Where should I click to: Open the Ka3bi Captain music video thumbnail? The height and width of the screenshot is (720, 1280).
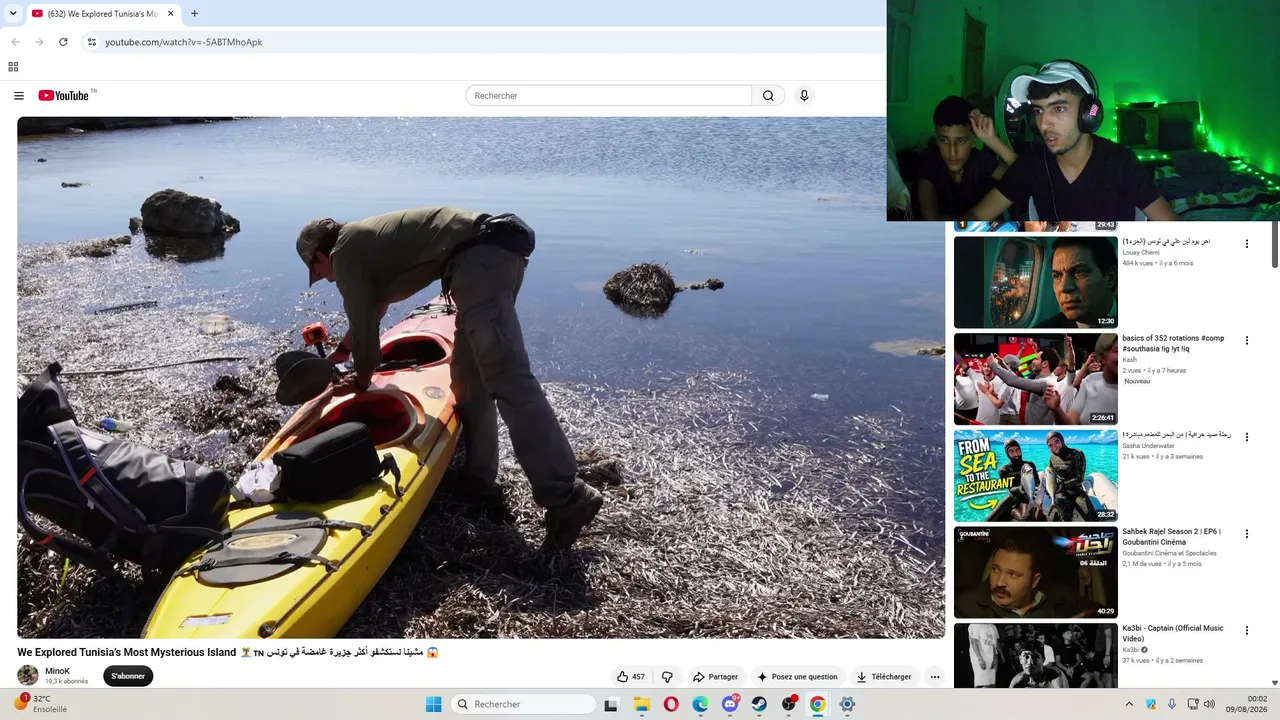pyautogui.click(x=1036, y=656)
